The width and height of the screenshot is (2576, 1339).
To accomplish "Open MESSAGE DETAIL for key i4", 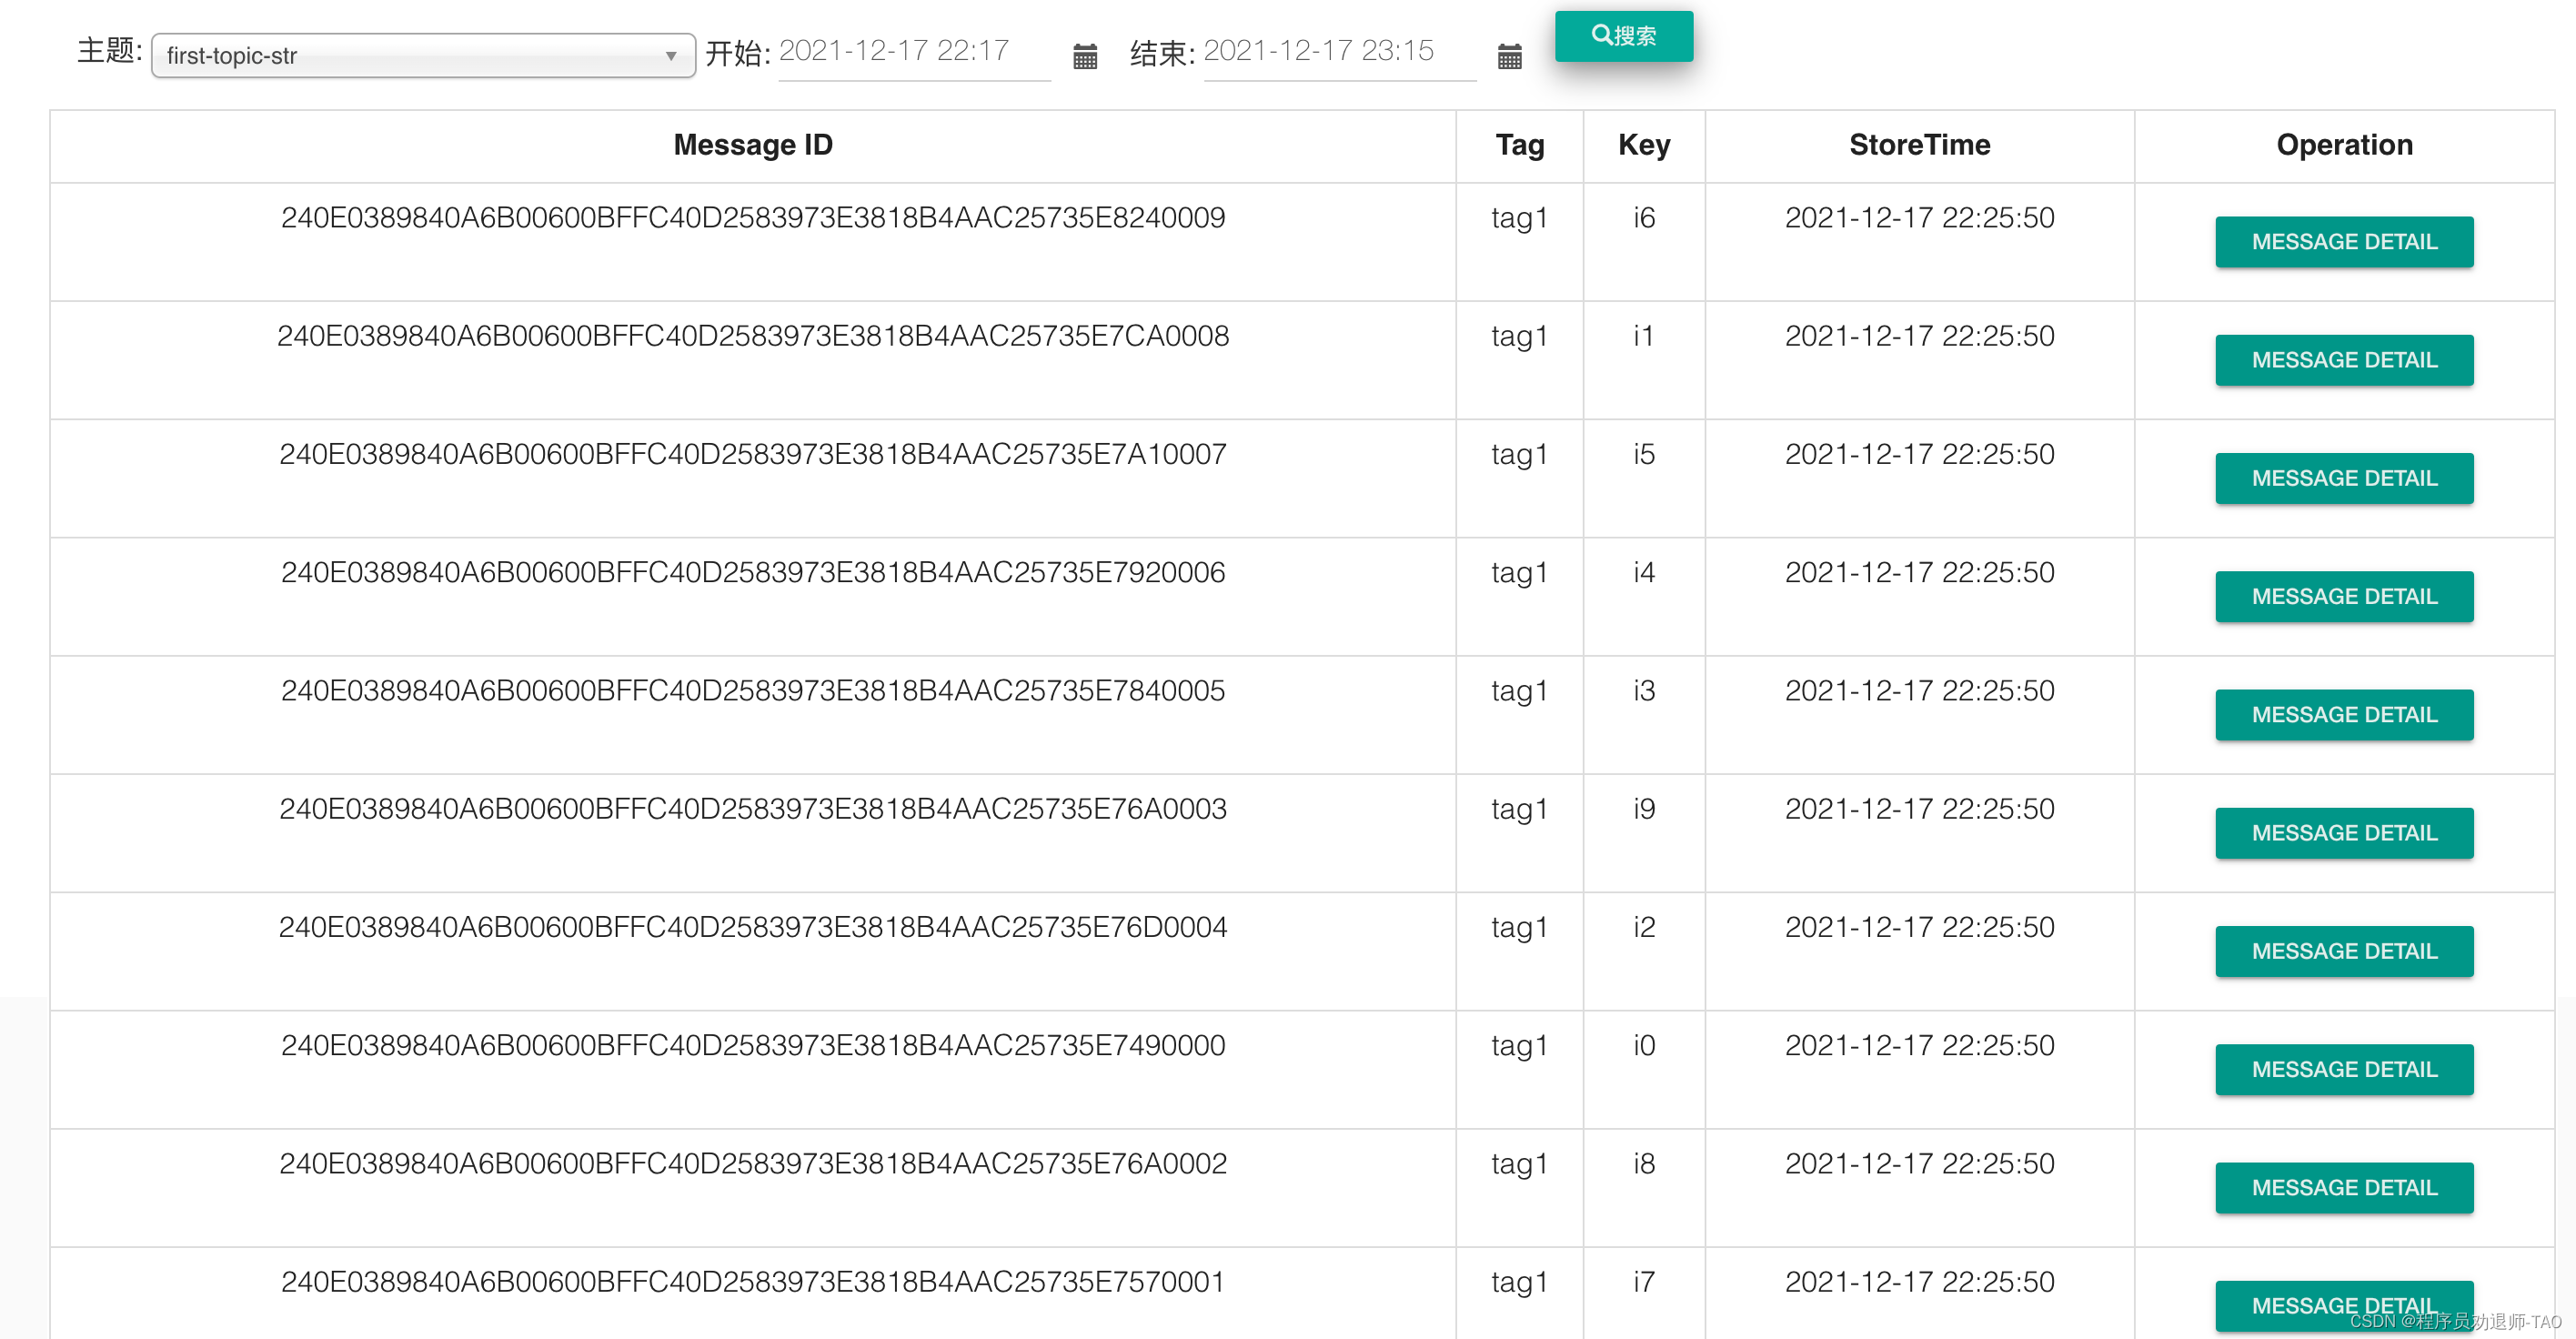I will click(2344, 597).
